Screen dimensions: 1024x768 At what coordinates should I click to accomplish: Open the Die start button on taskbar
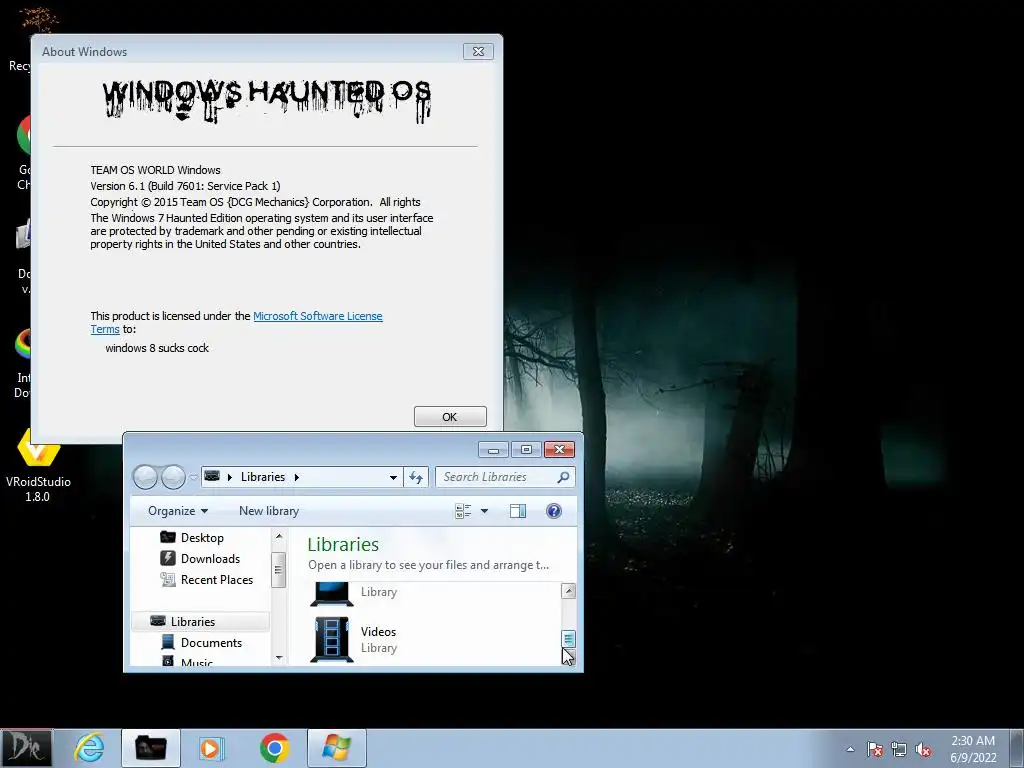pyautogui.click(x=26, y=748)
